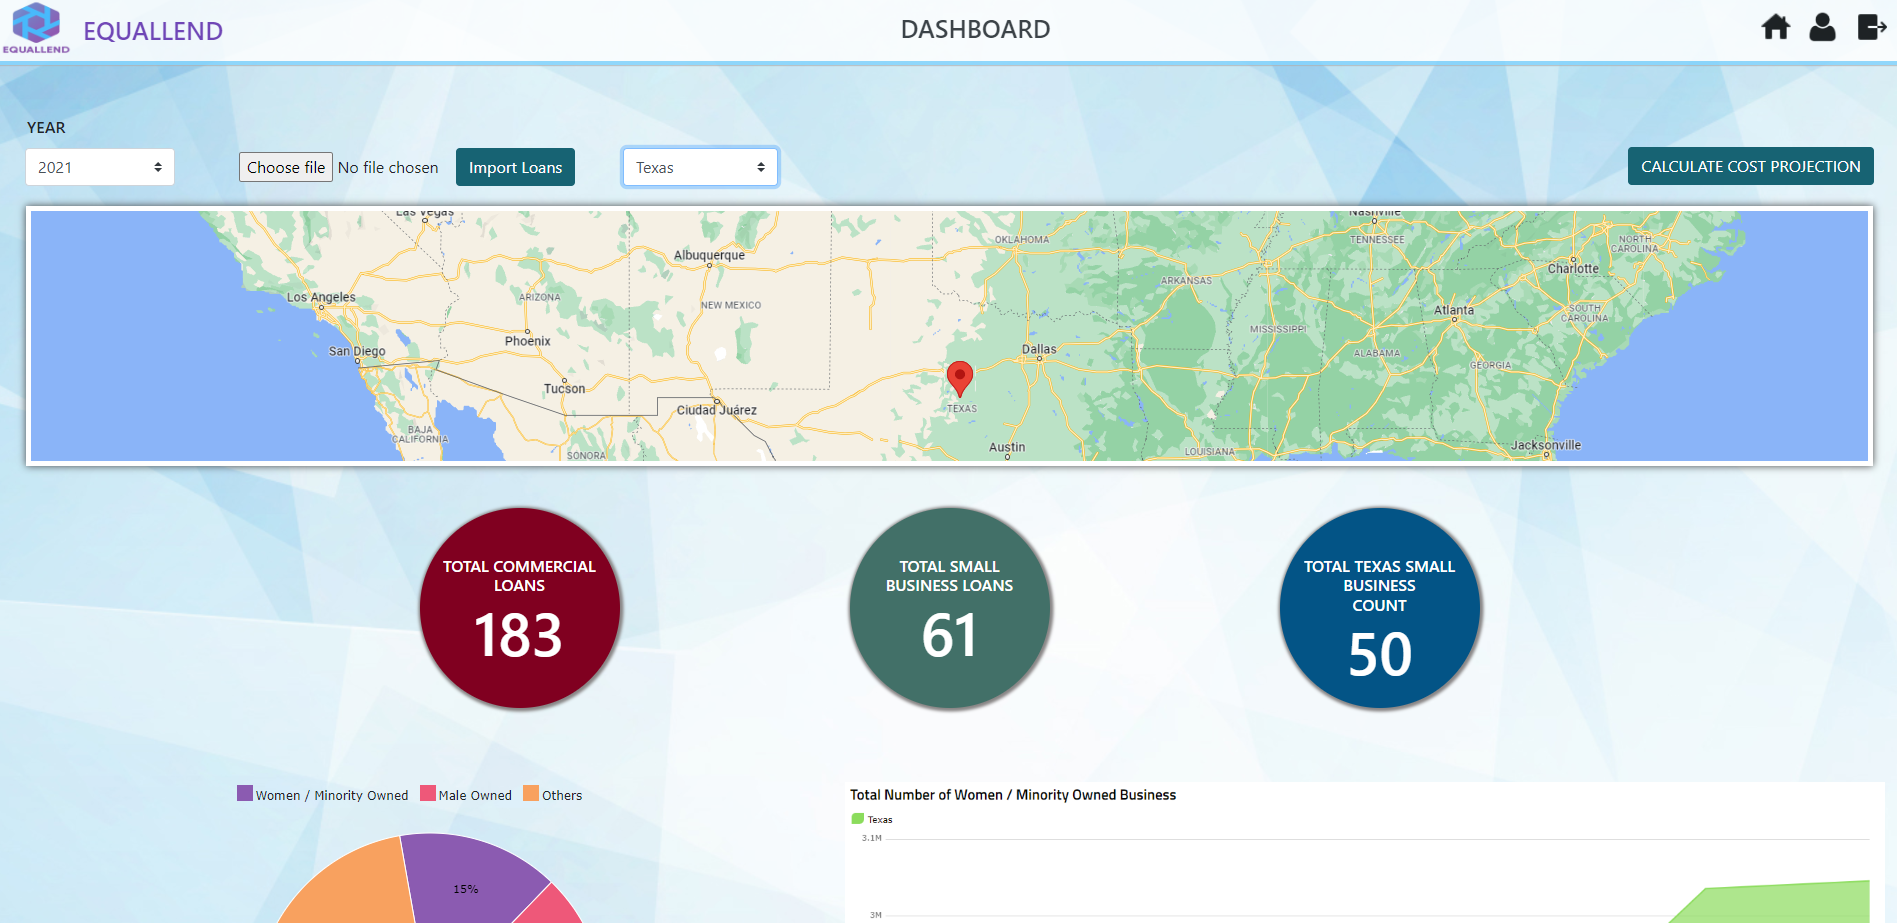1897x923 pixels.
Task: Click Los Angeles label on map
Action: (321, 297)
